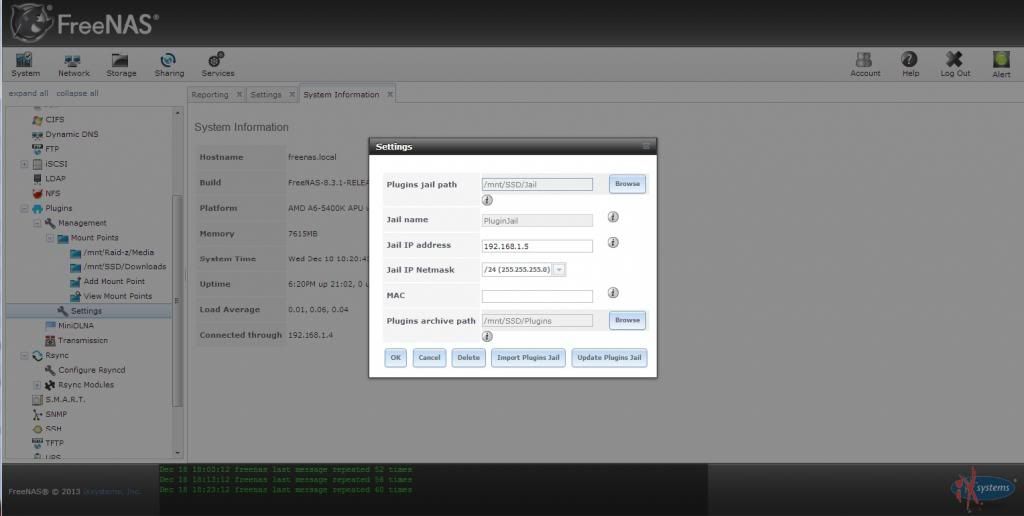Click the MAC input field

coord(537,297)
